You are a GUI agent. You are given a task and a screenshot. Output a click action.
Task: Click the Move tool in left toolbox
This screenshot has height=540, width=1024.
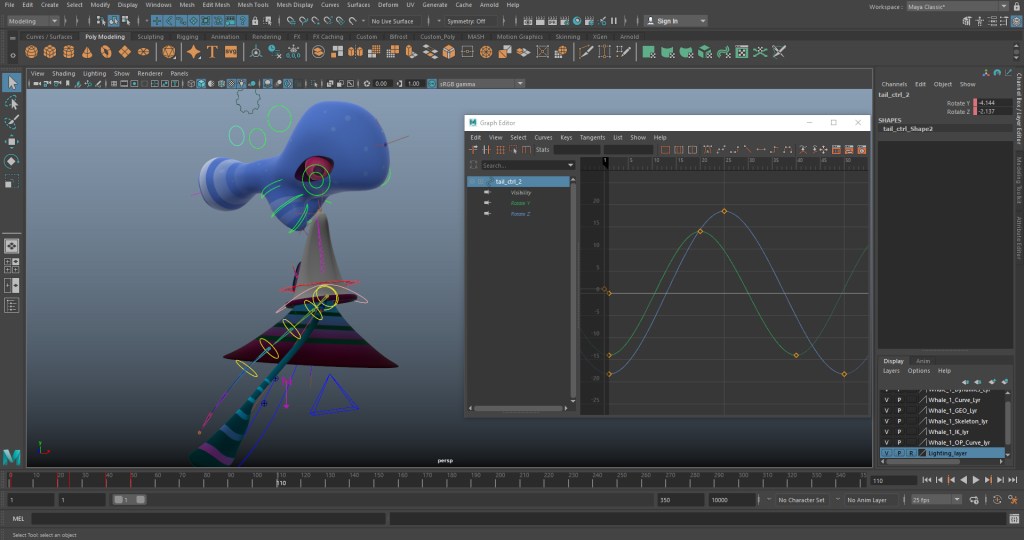point(12,141)
